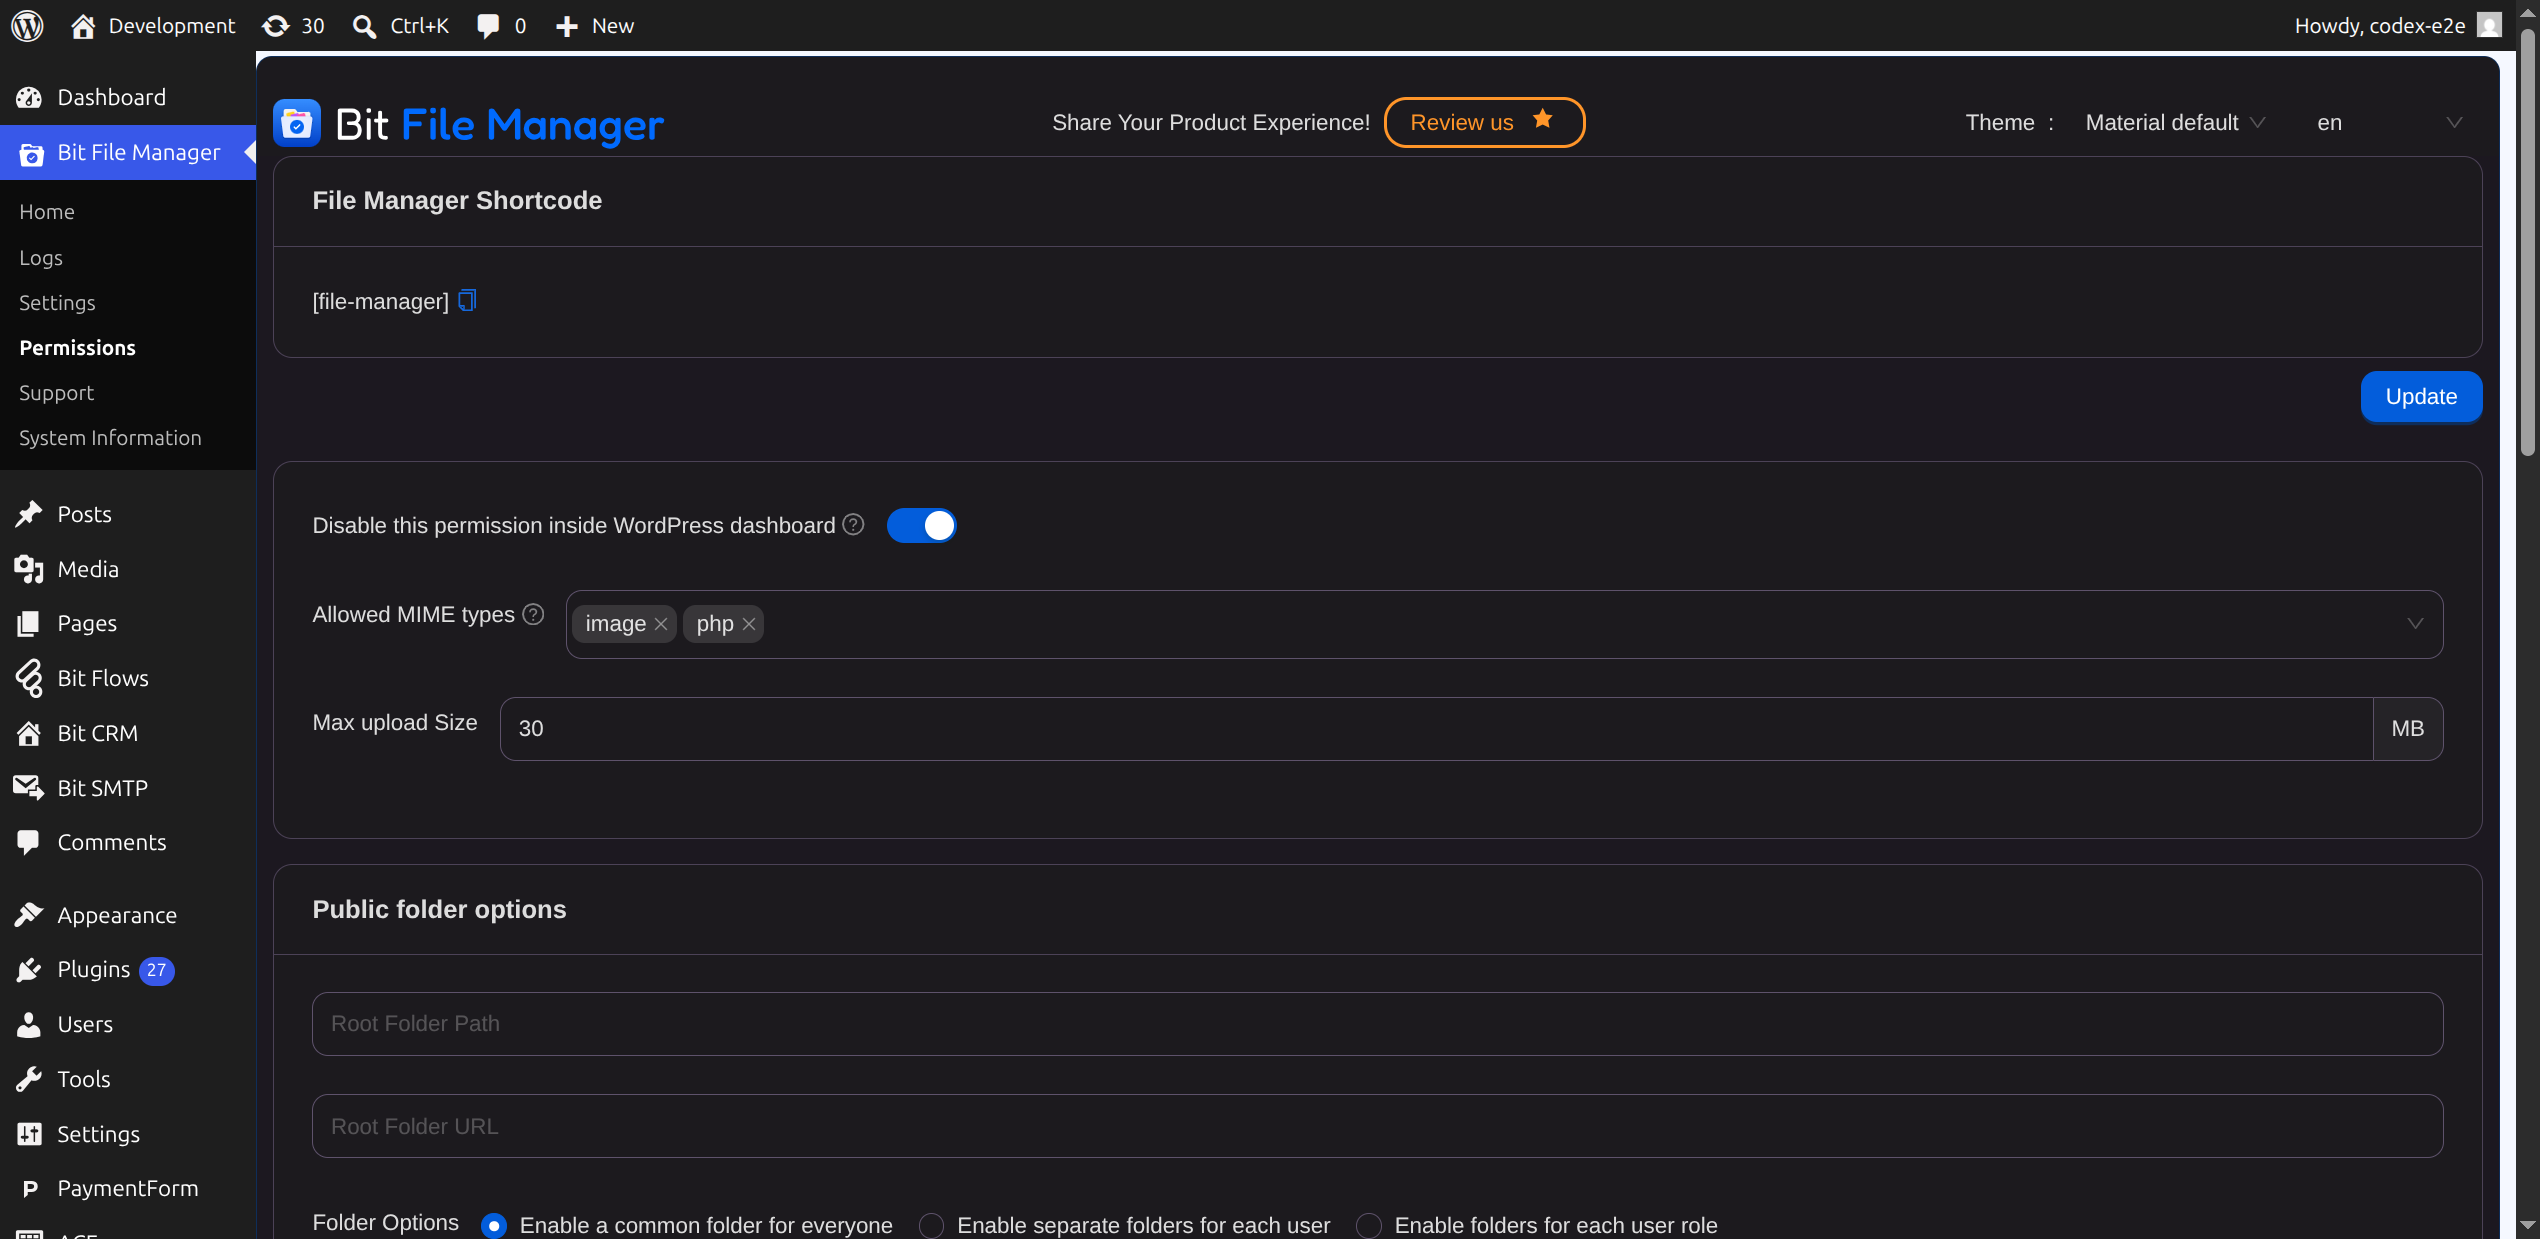Open Media library icon in sidebar

[29, 569]
